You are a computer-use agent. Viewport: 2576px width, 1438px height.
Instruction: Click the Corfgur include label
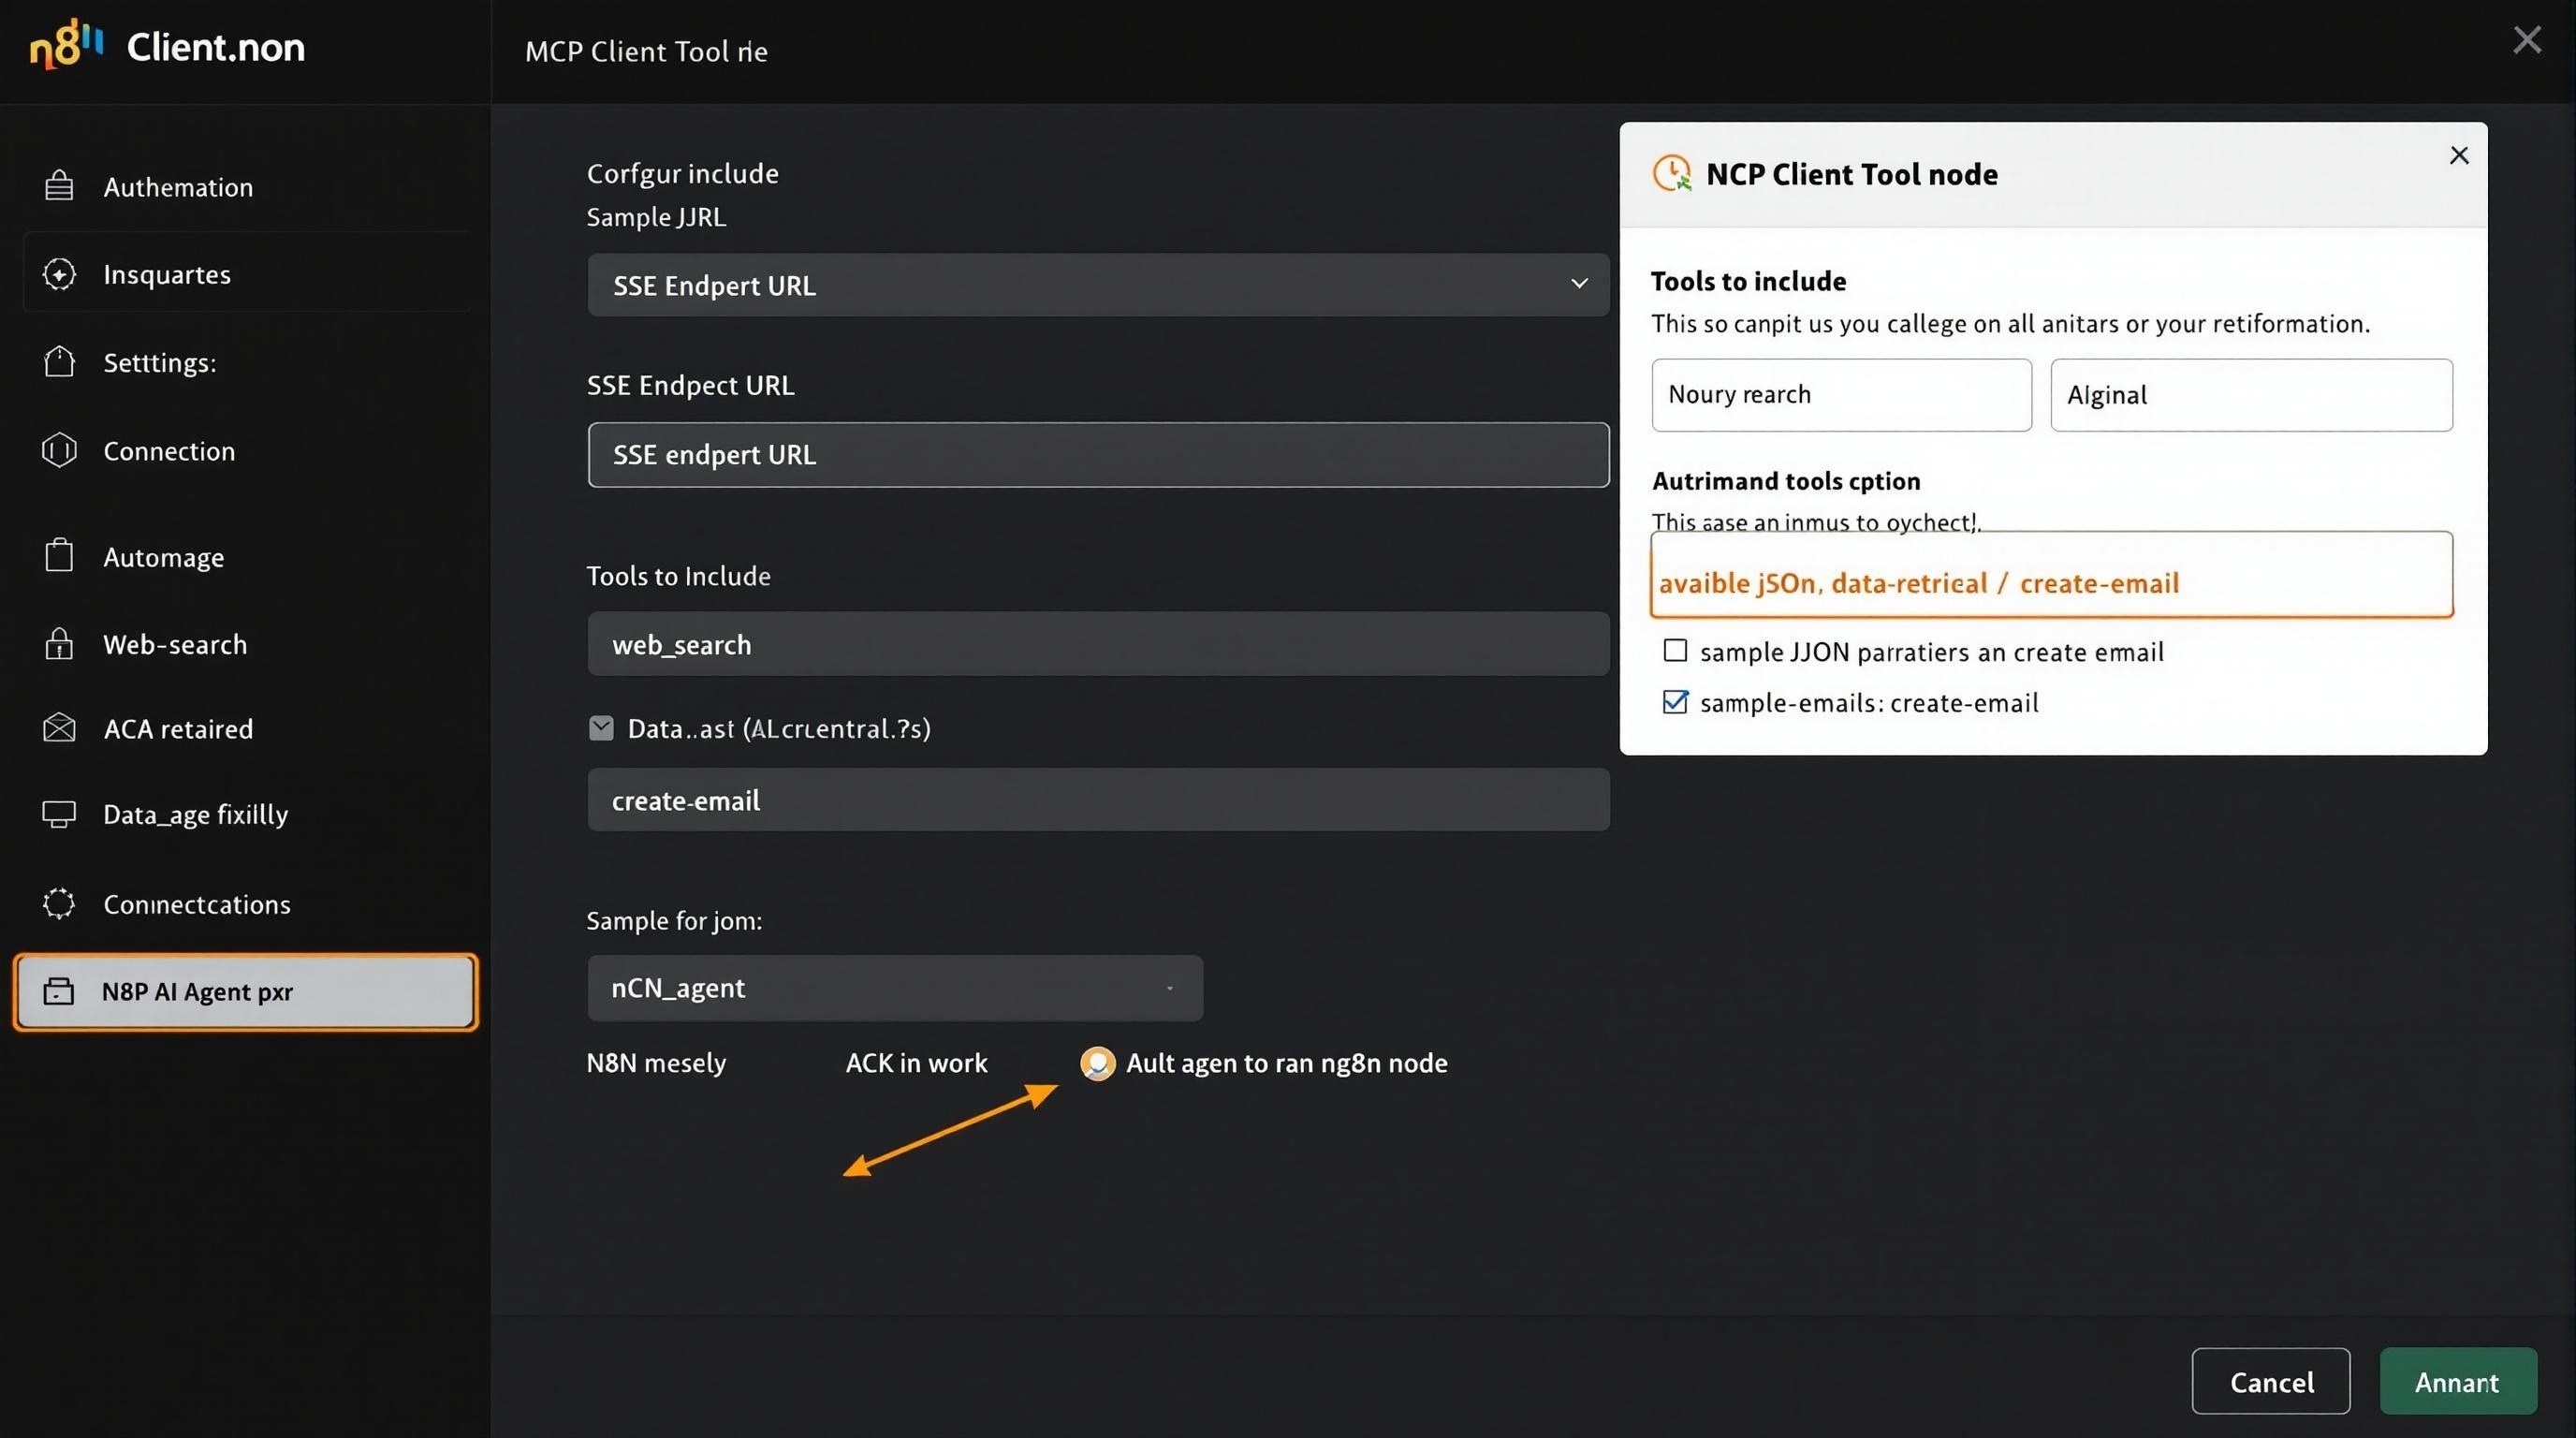(x=682, y=173)
